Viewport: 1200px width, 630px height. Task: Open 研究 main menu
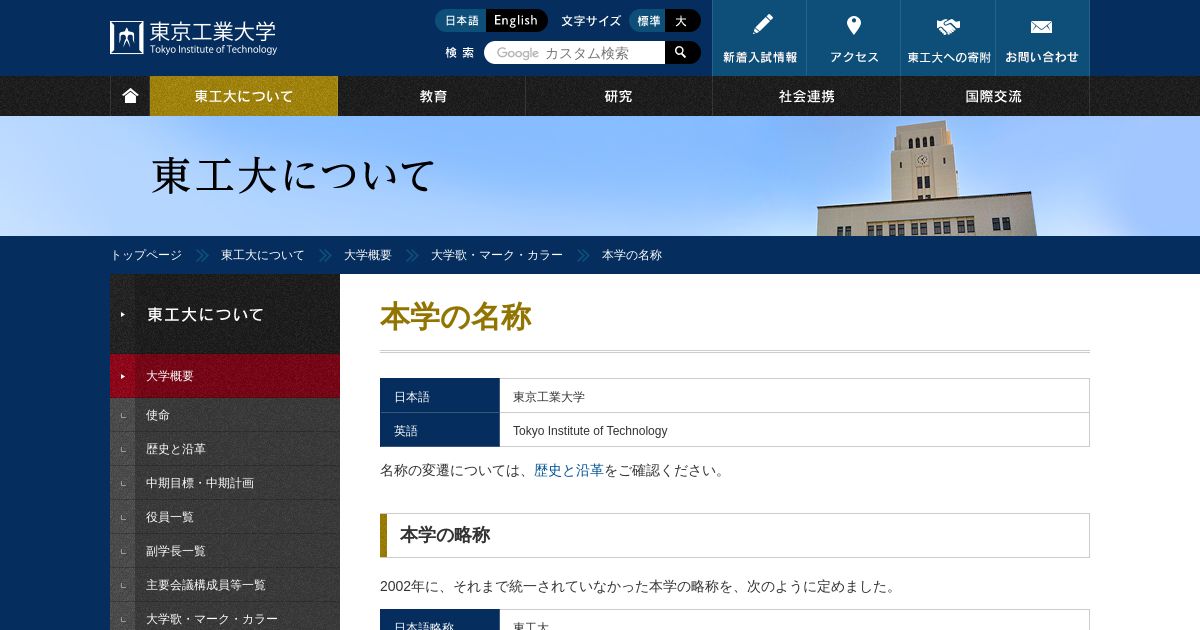[x=619, y=96]
